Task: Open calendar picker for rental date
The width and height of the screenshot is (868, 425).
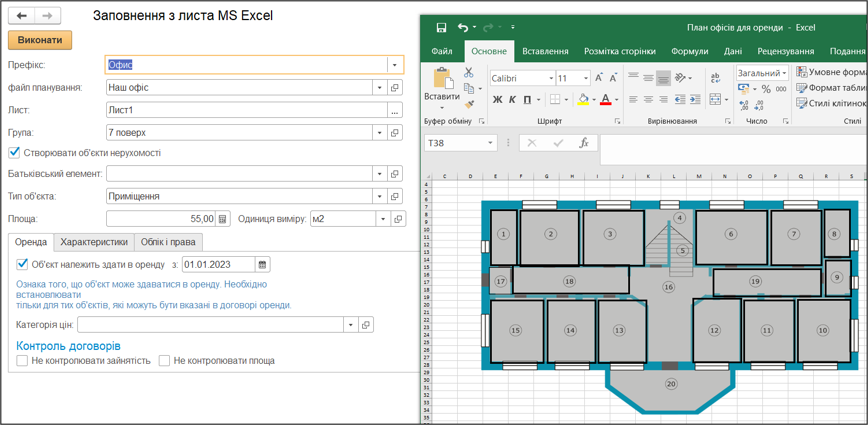Action: point(262,265)
